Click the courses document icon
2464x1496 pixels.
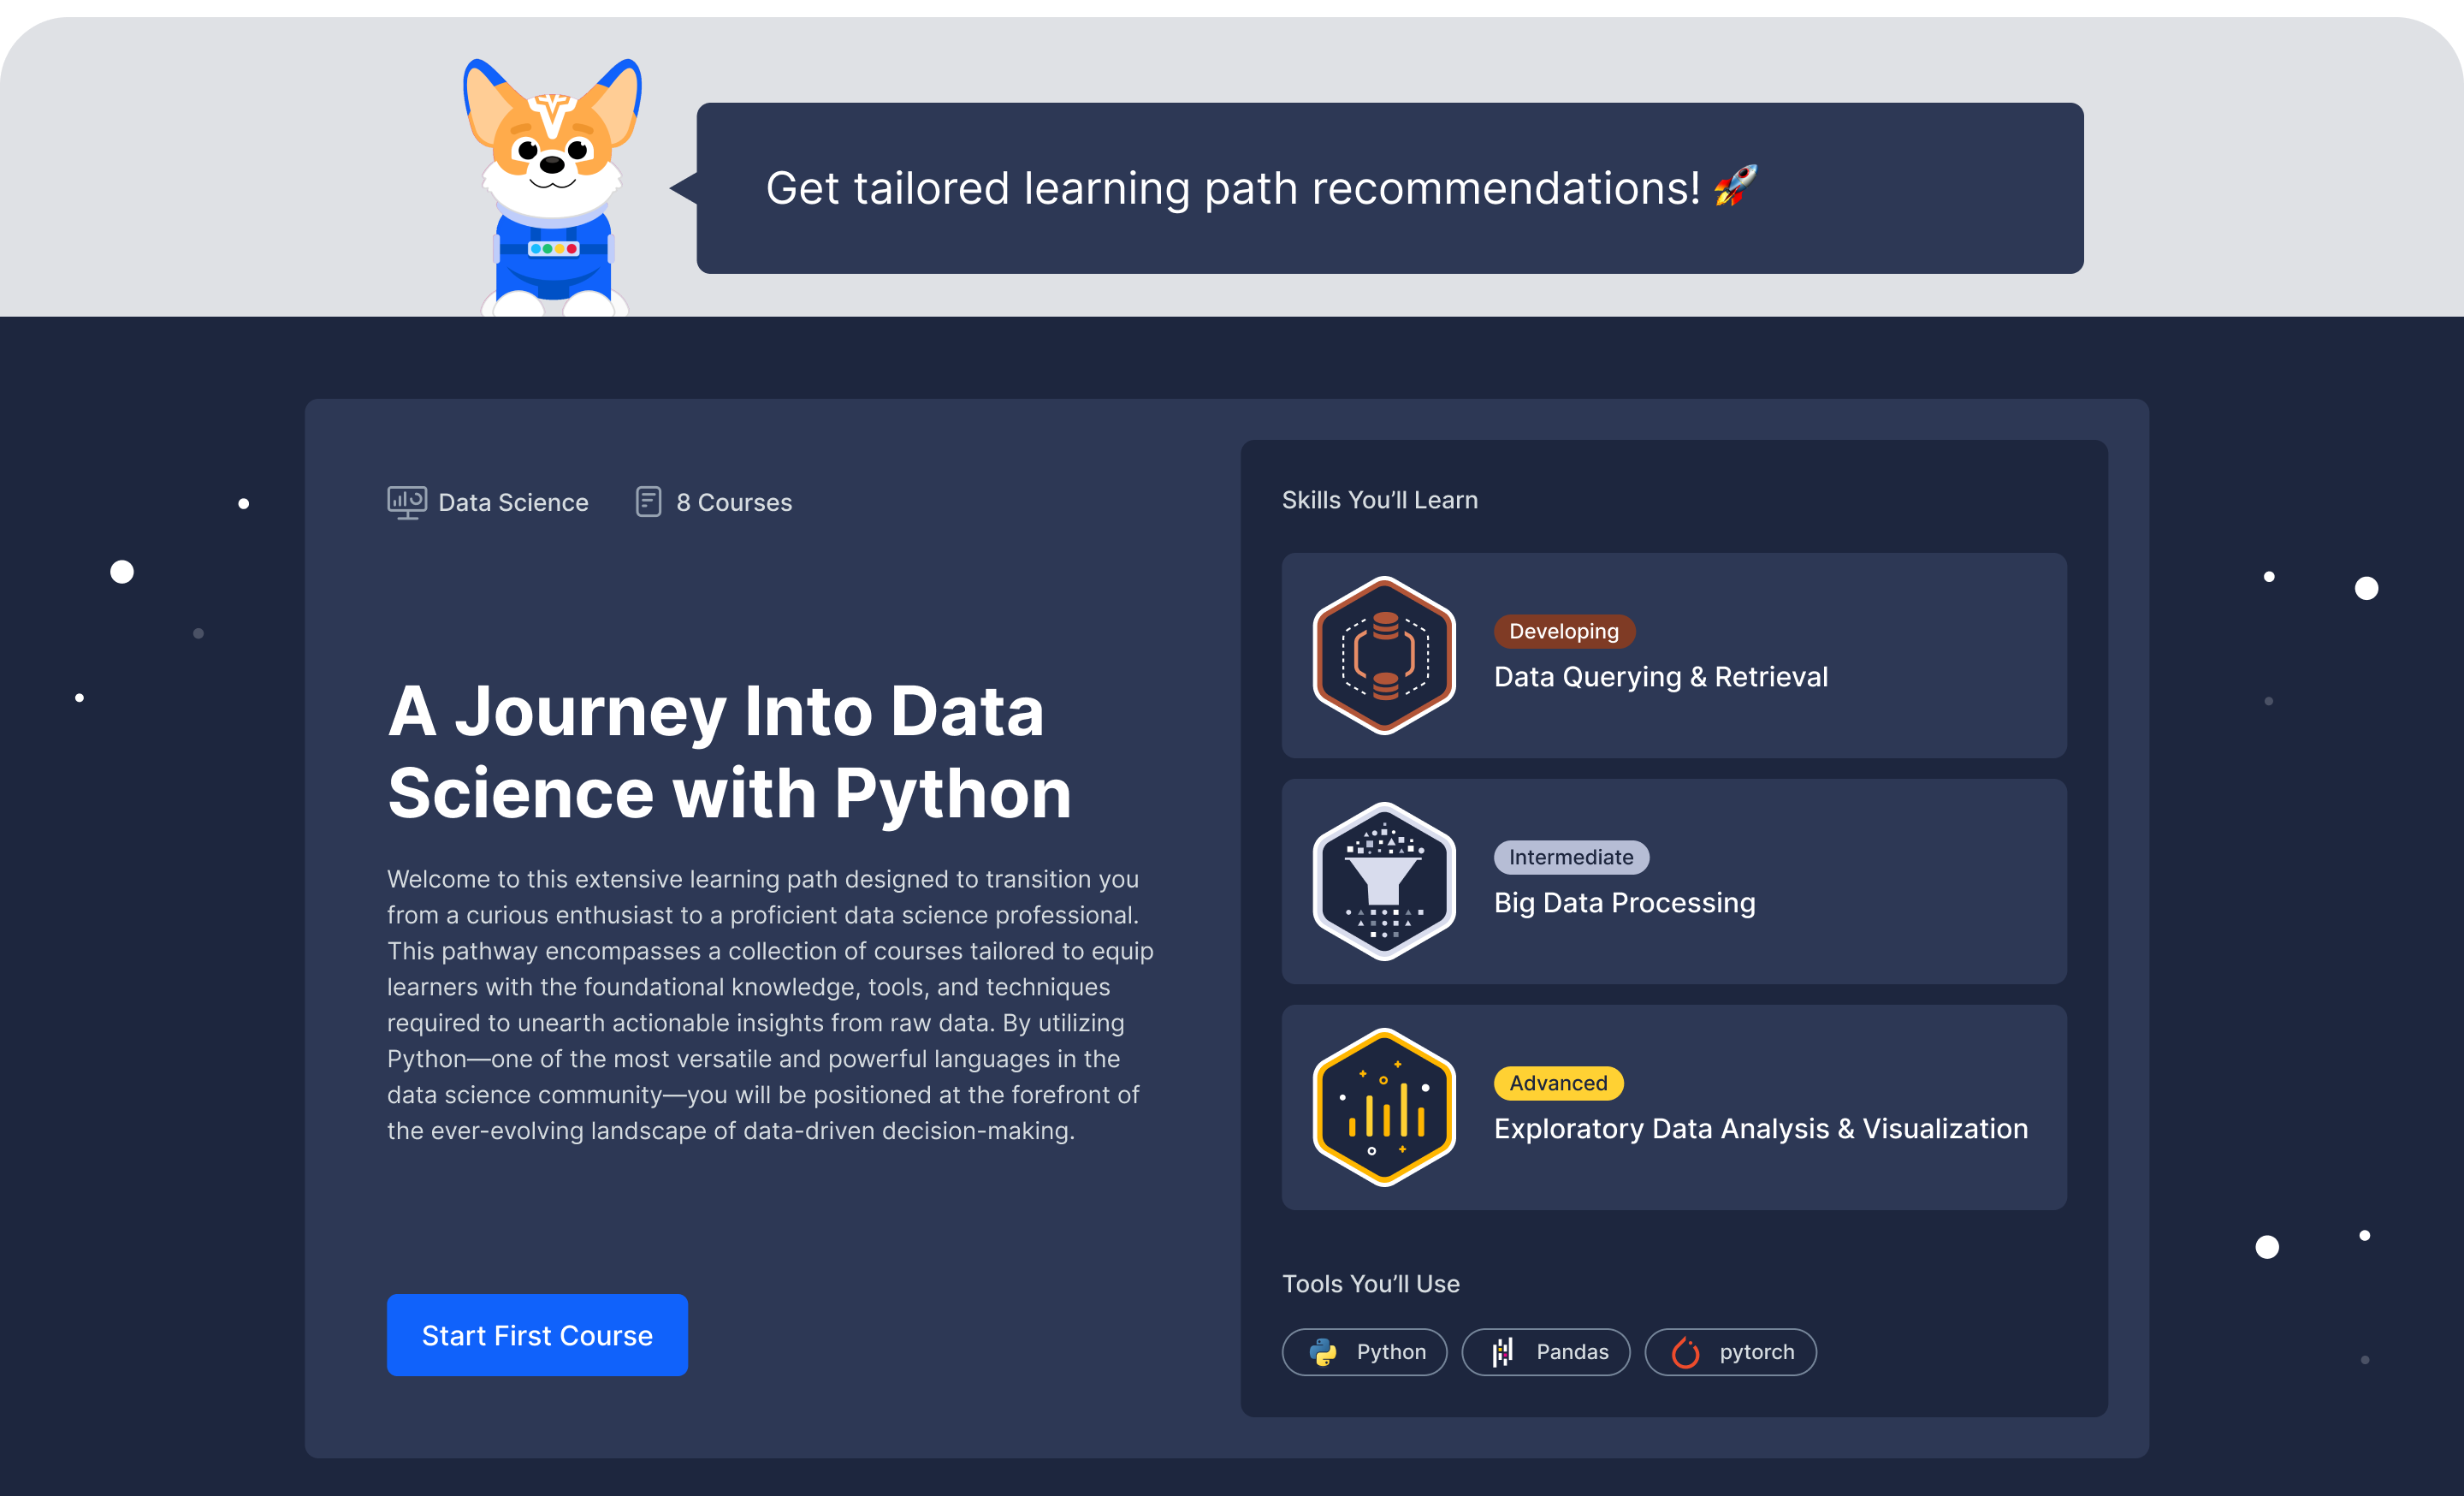648,501
